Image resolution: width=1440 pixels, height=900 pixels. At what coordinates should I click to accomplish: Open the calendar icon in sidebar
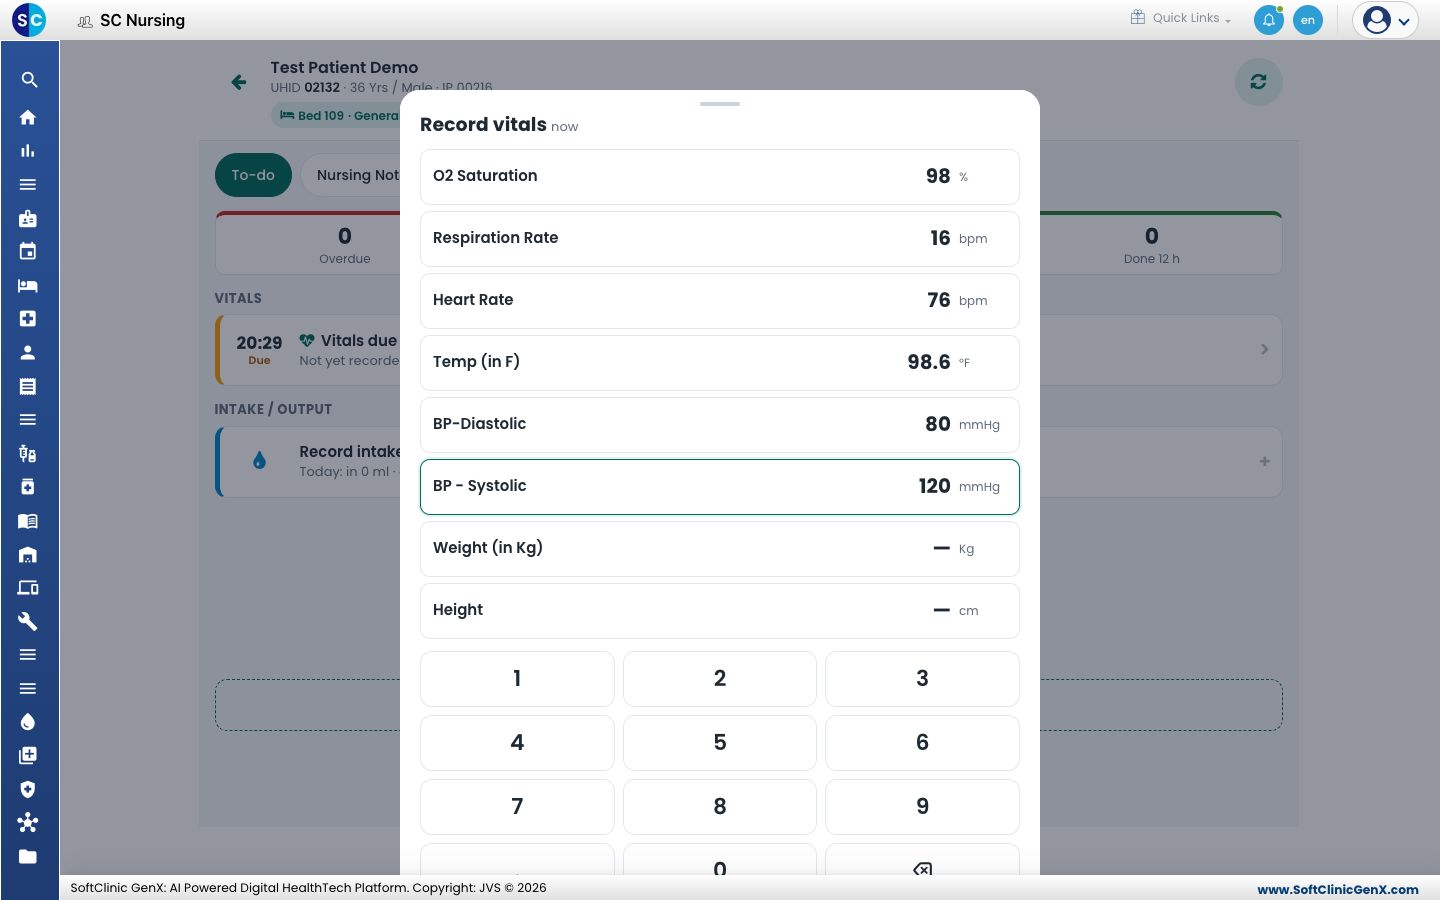point(28,251)
